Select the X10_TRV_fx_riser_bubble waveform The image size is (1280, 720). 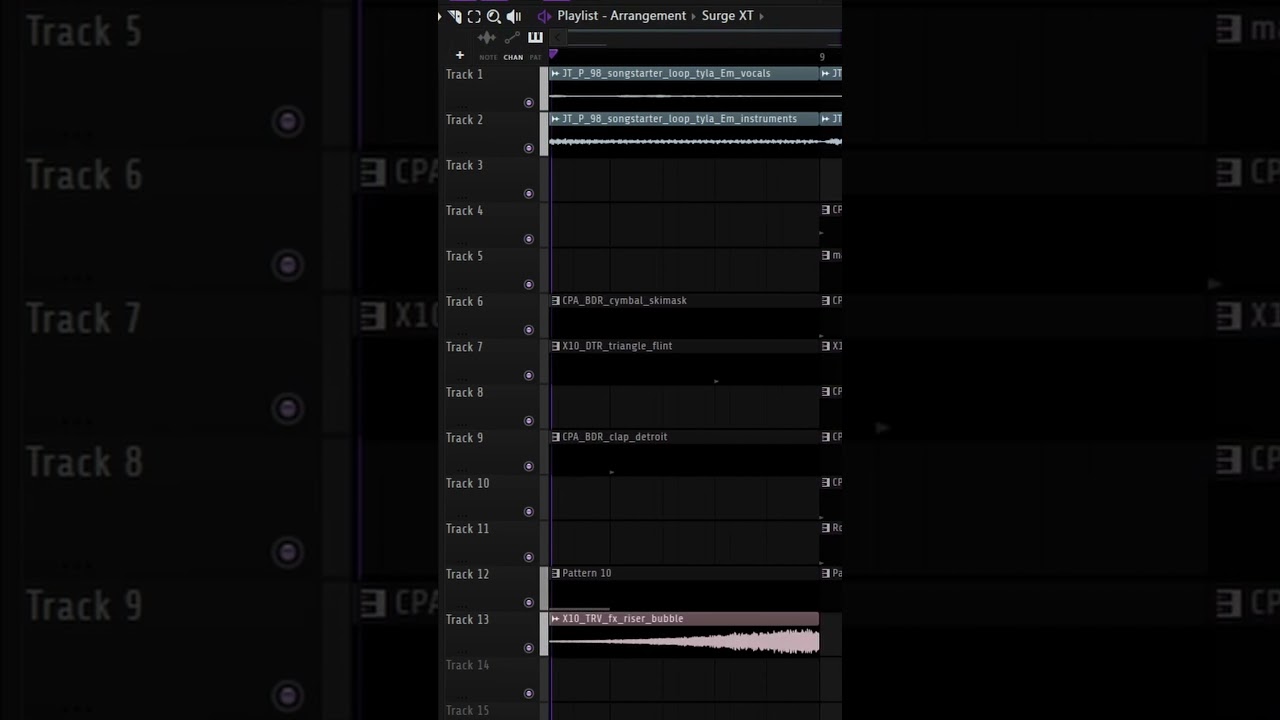684,641
